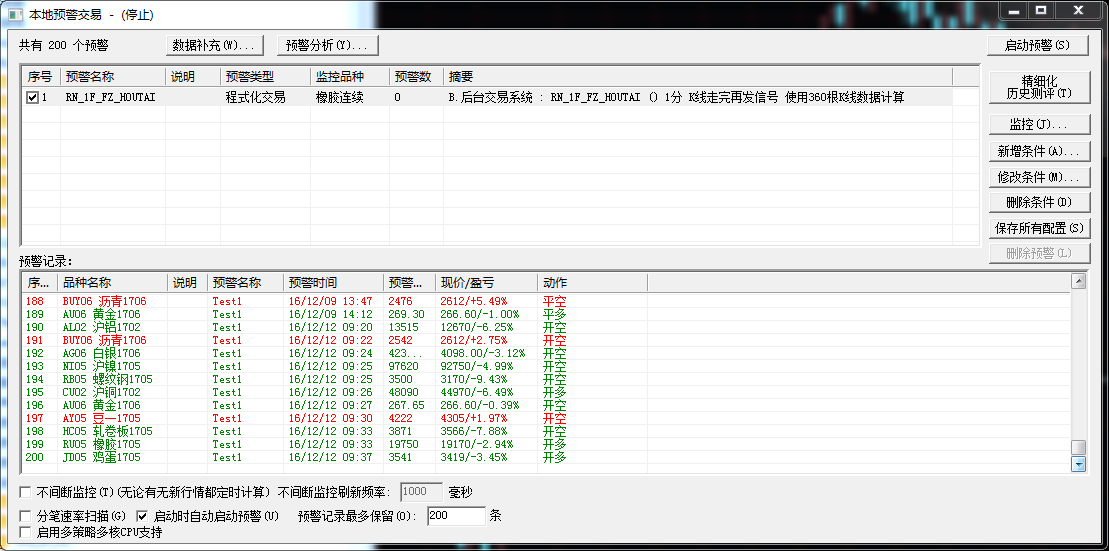
Task: Select record 197 AY05 豆一1705
Action: (545, 418)
